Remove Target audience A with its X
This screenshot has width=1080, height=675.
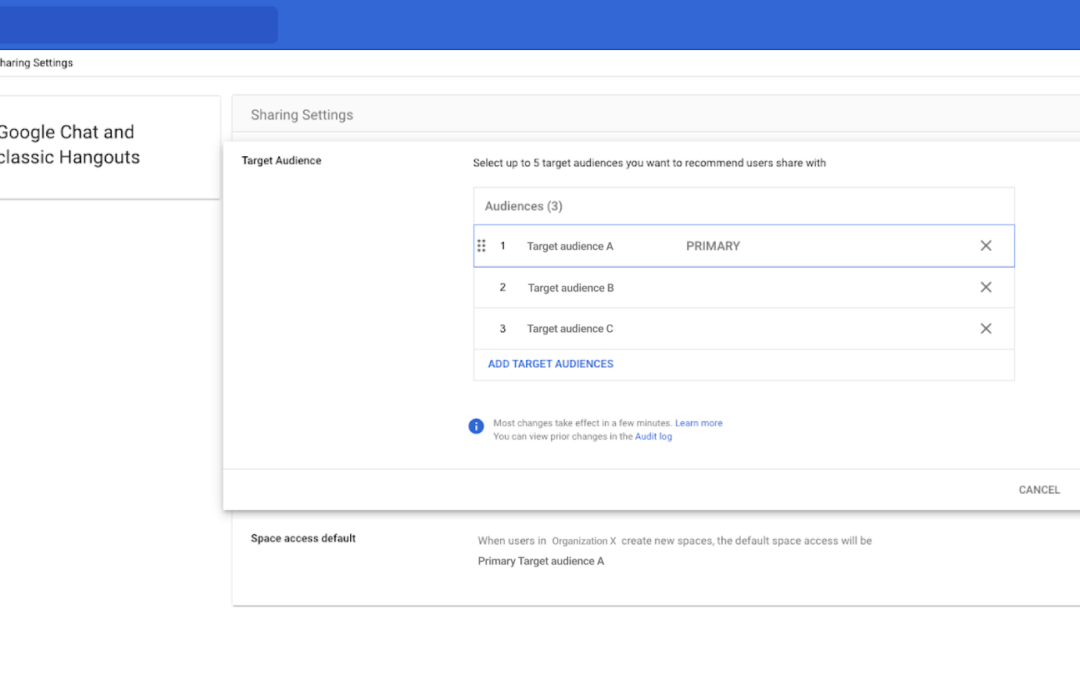[x=986, y=246]
